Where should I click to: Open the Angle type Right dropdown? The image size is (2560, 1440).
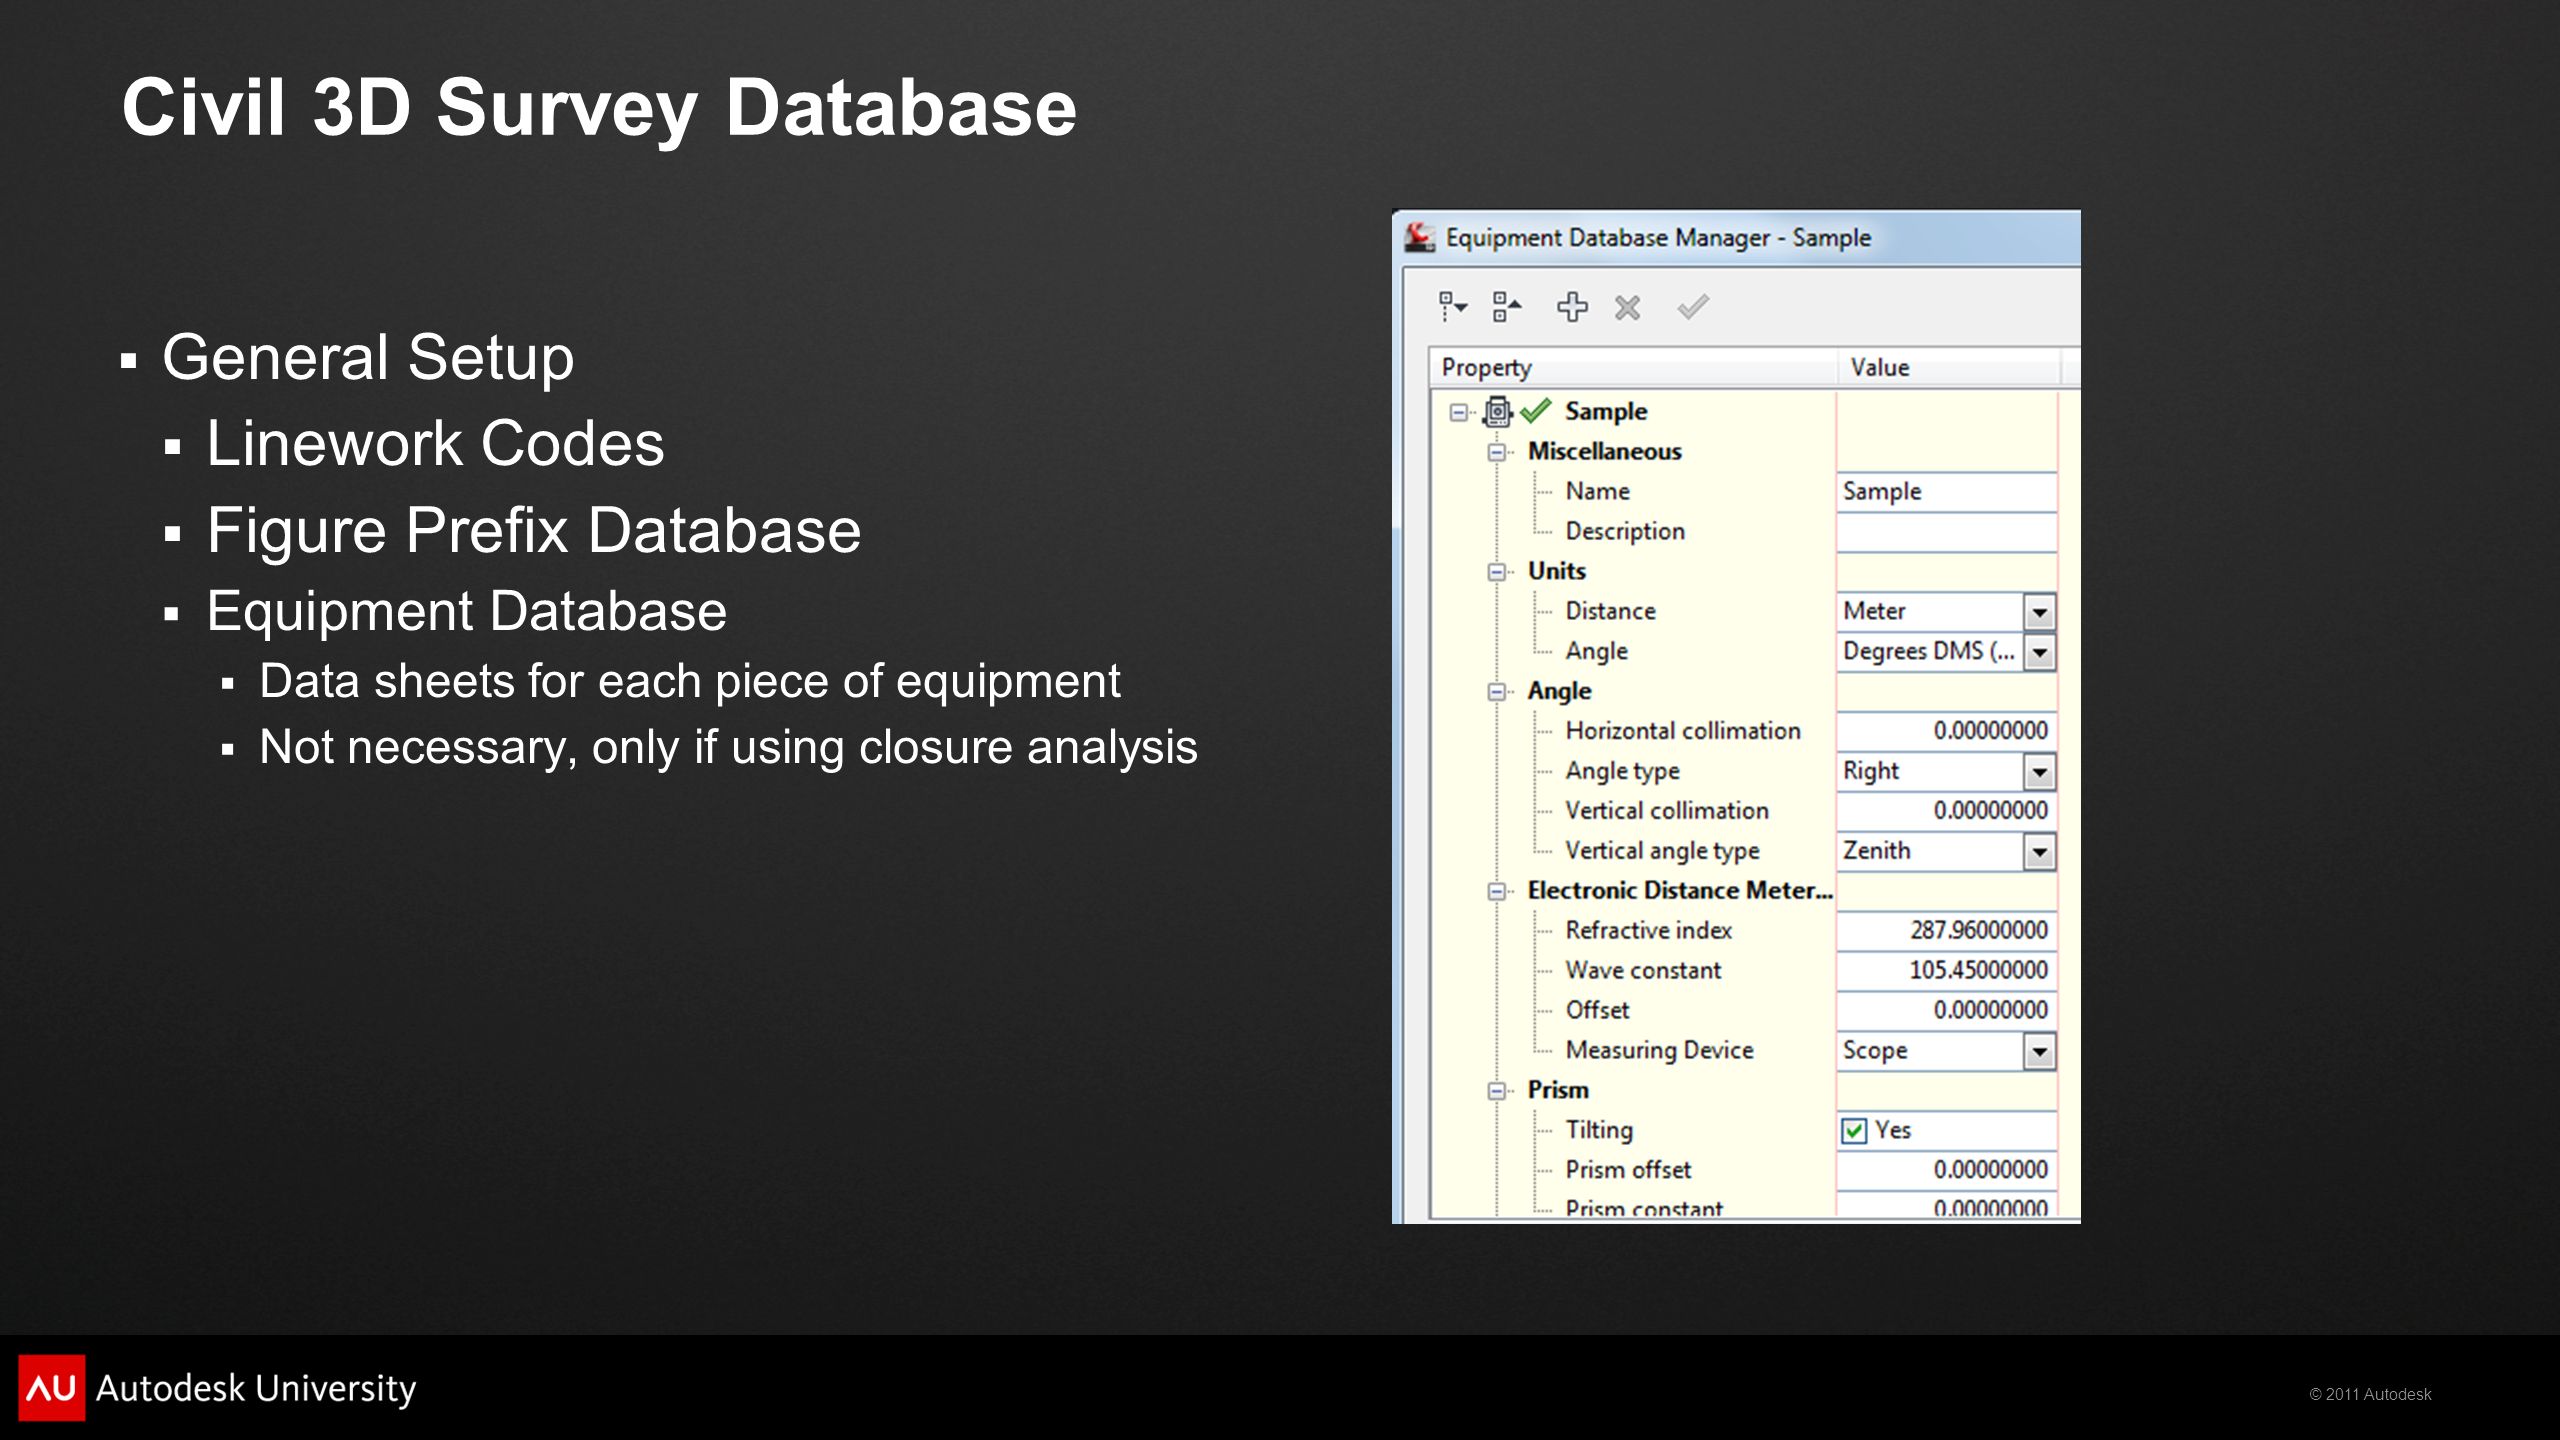click(2040, 771)
